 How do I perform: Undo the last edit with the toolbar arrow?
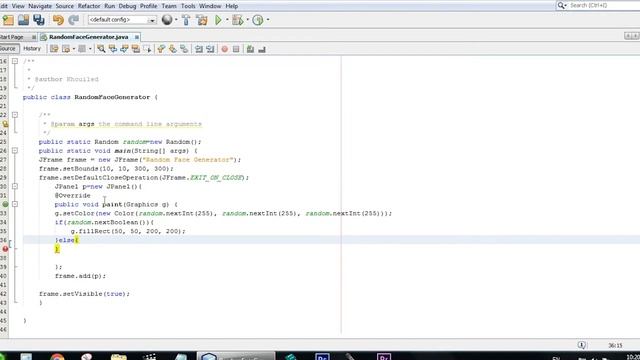coord(58,20)
